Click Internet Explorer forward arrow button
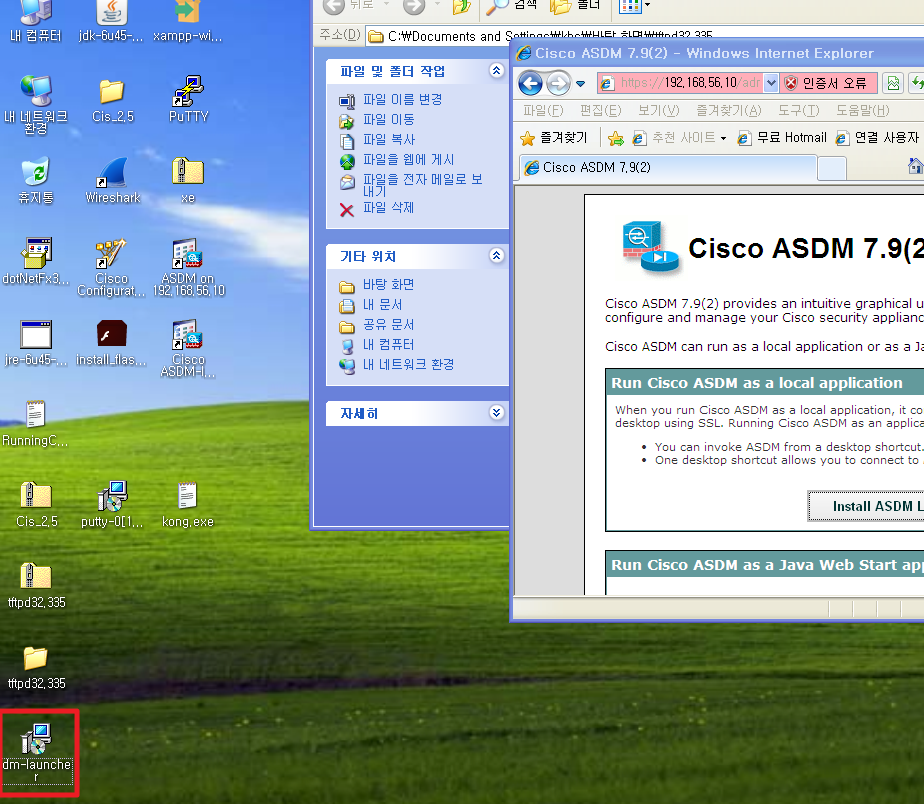 click(x=557, y=83)
